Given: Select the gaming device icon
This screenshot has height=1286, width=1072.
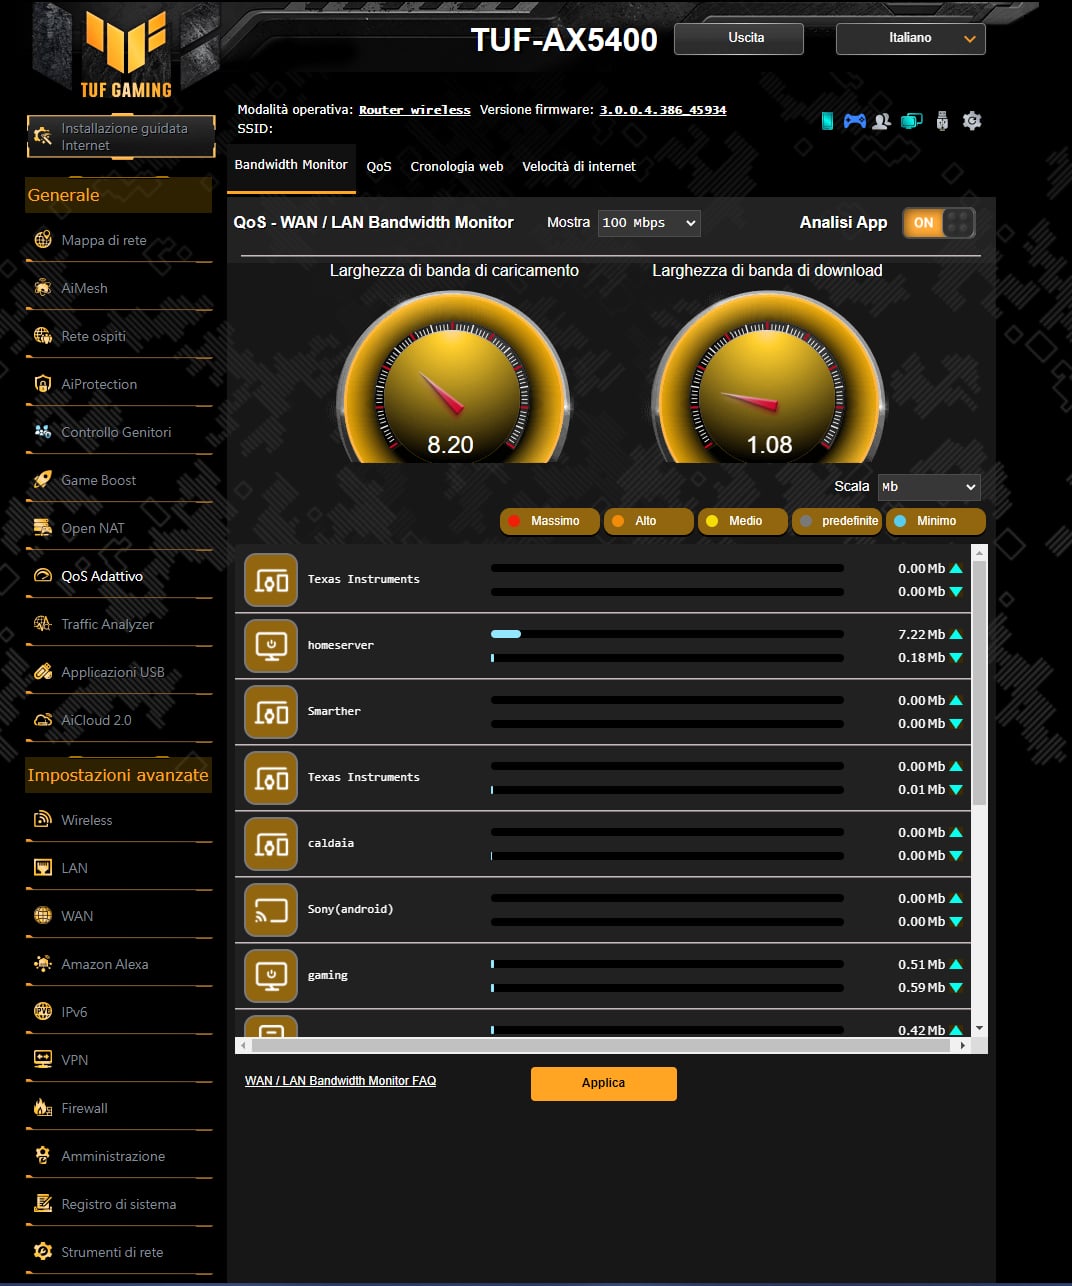Looking at the screenshot, I should tap(271, 975).
